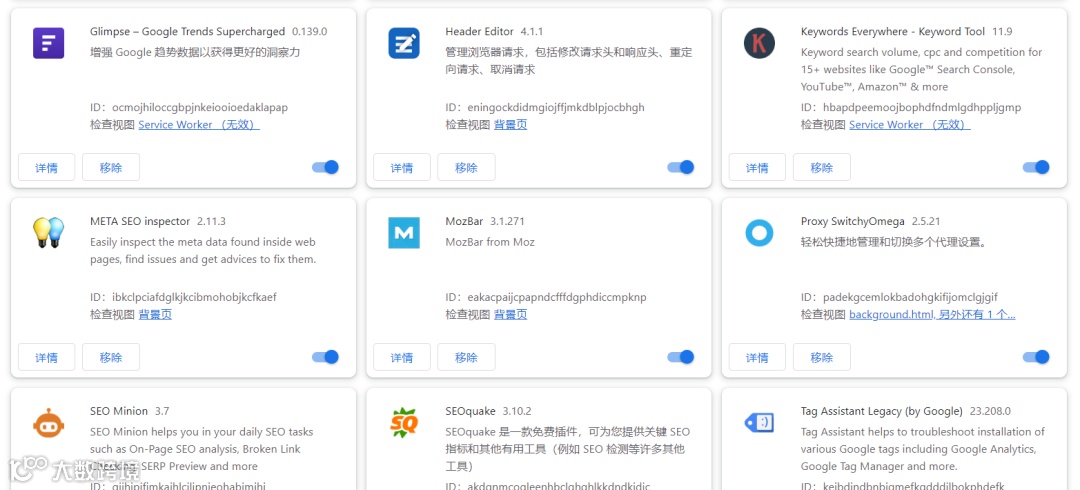Select MozBar ID eakacpaijcpapndcfffdgphdiccmpknp

557,297
